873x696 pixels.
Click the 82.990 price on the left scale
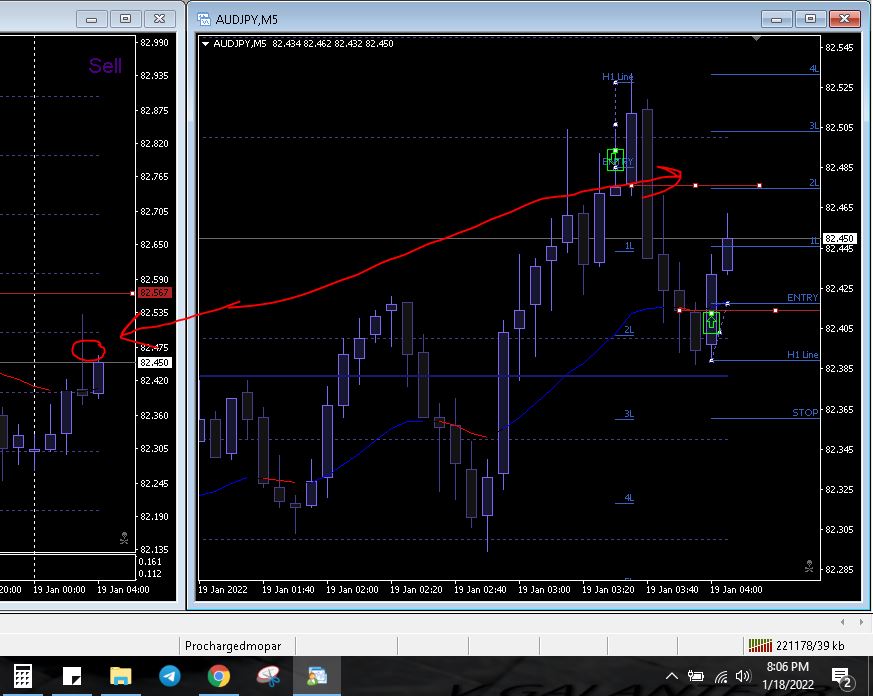point(154,42)
